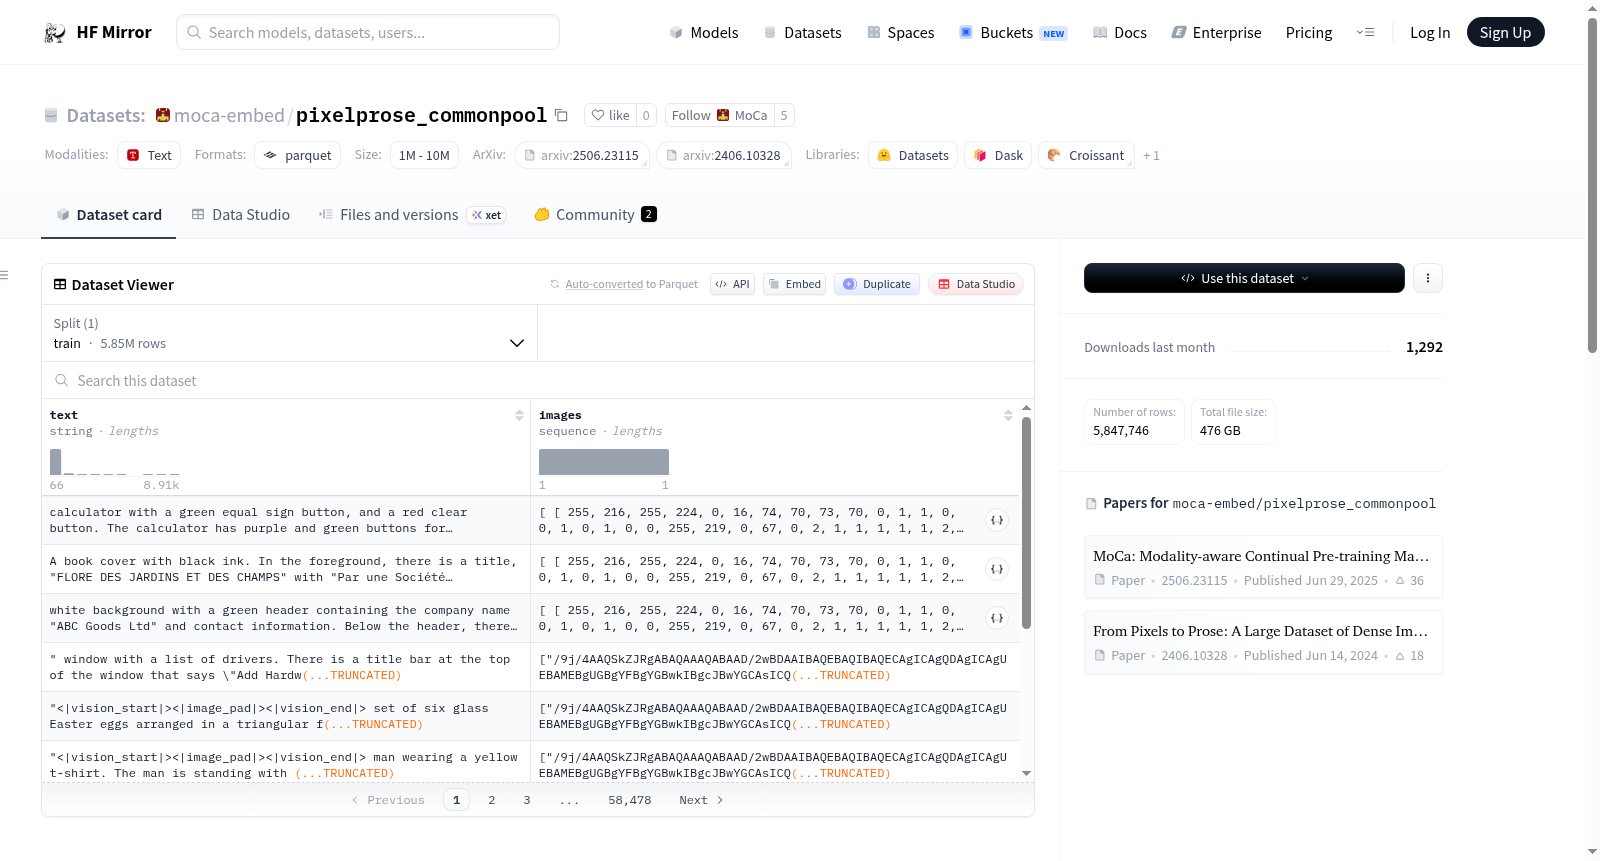Click the like count 0 badge
Image resolution: width=1600 pixels, height=861 pixels.
click(x=646, y=116)
